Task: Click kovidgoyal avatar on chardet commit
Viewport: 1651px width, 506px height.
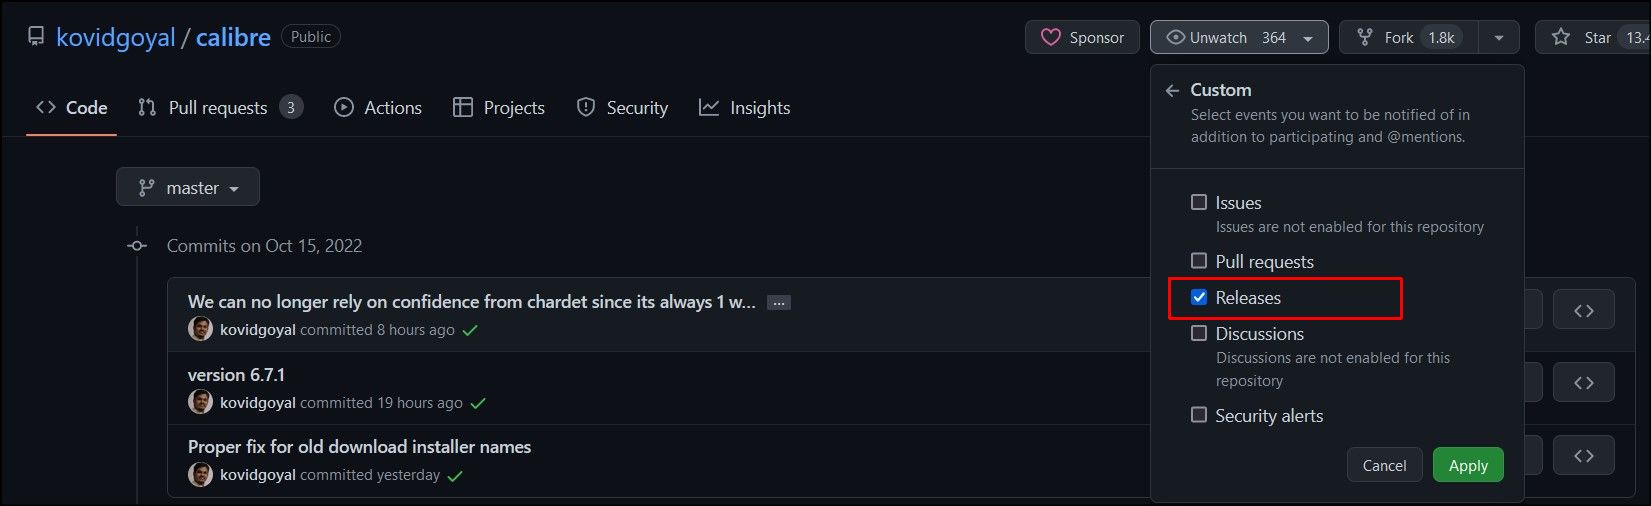Action: [200, 329]
